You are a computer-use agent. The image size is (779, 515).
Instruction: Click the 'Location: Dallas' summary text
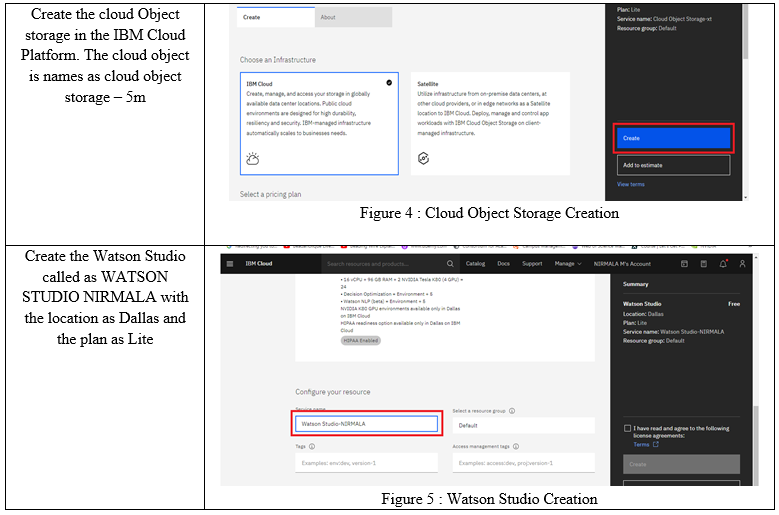coord(643,314)
